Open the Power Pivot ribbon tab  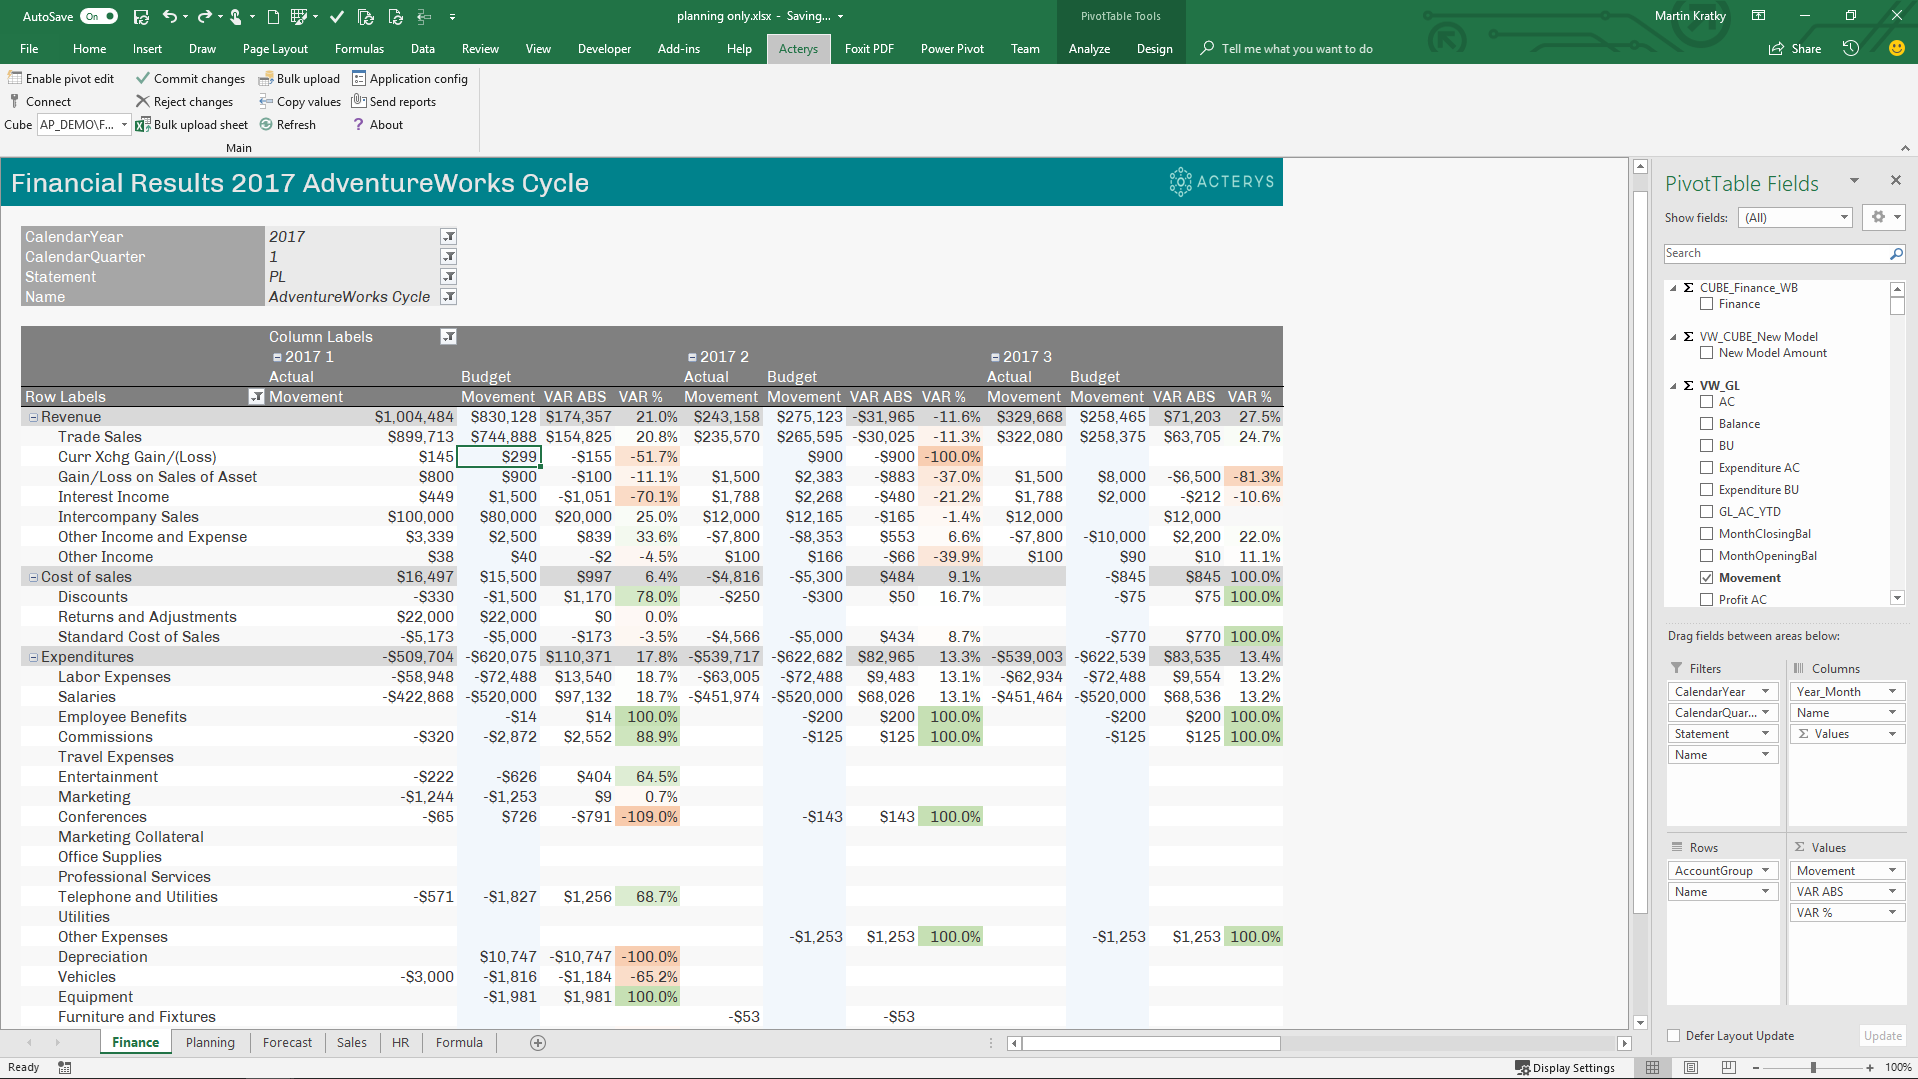(951, 48)
